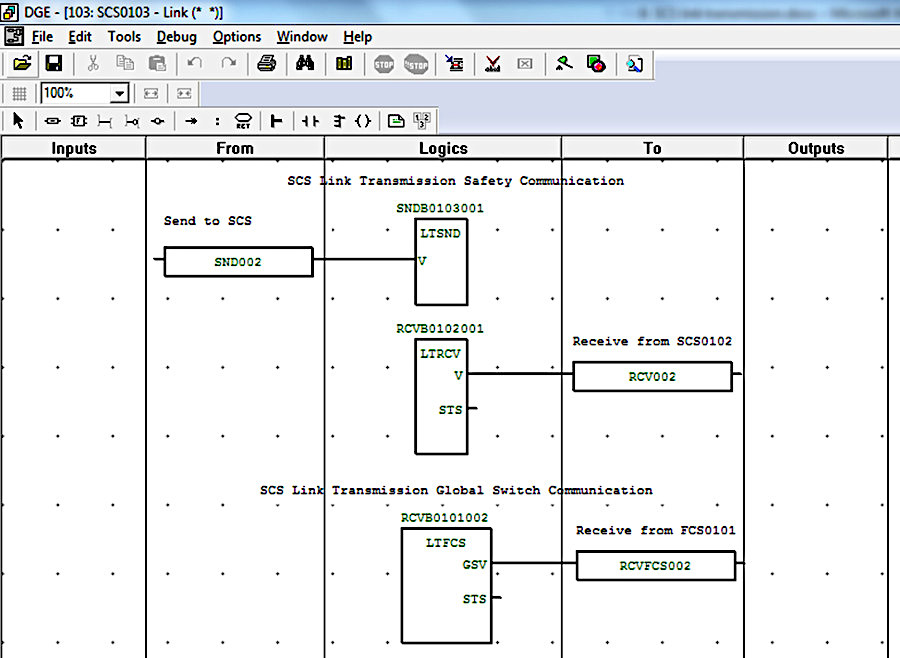Print using the printer icon
900x658 pixels.
coord(266,63)
